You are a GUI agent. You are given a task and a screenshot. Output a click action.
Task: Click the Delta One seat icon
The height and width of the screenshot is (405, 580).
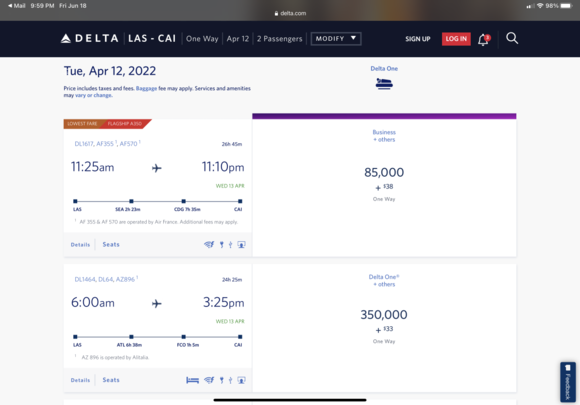tap(384, 84)
